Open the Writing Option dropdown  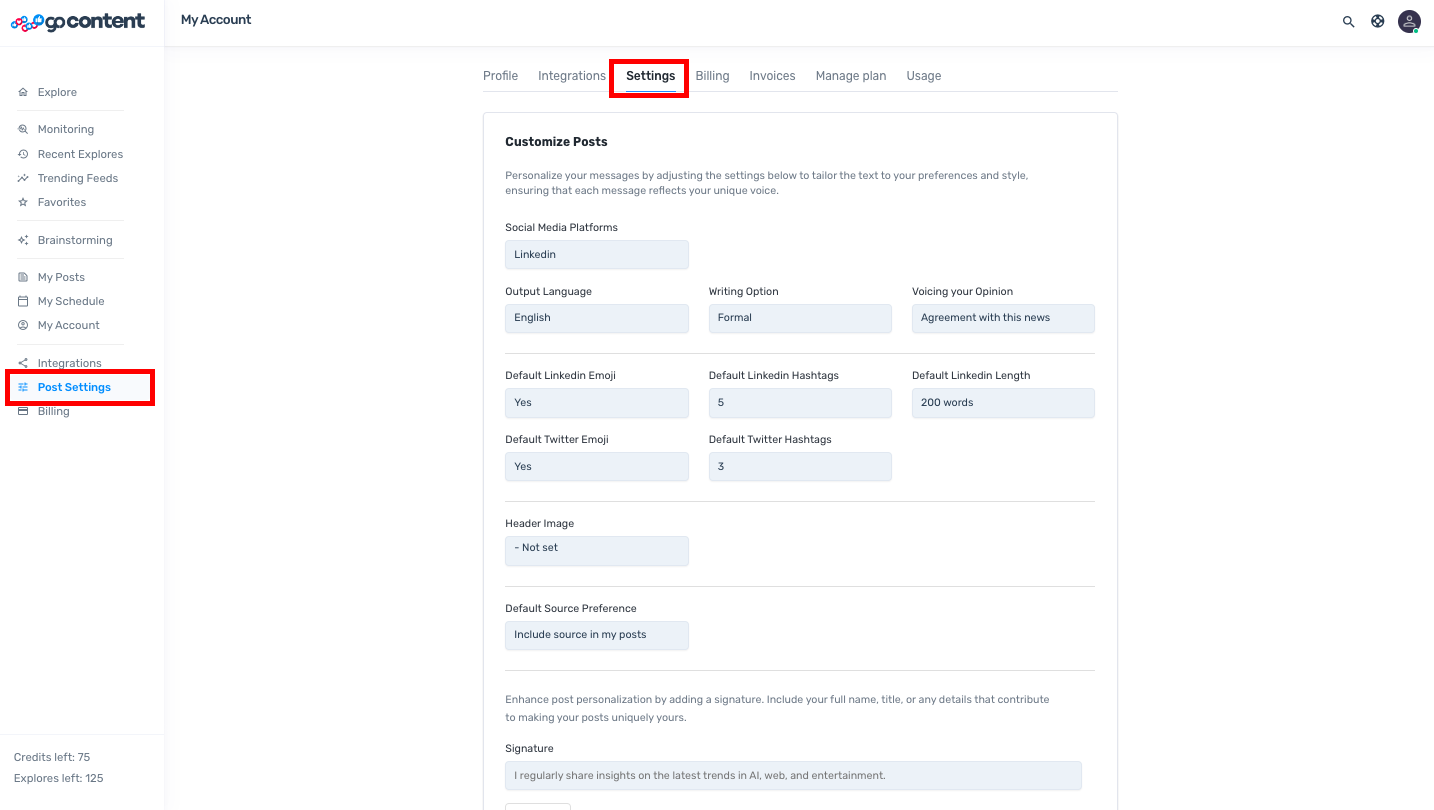coord(799,318)
